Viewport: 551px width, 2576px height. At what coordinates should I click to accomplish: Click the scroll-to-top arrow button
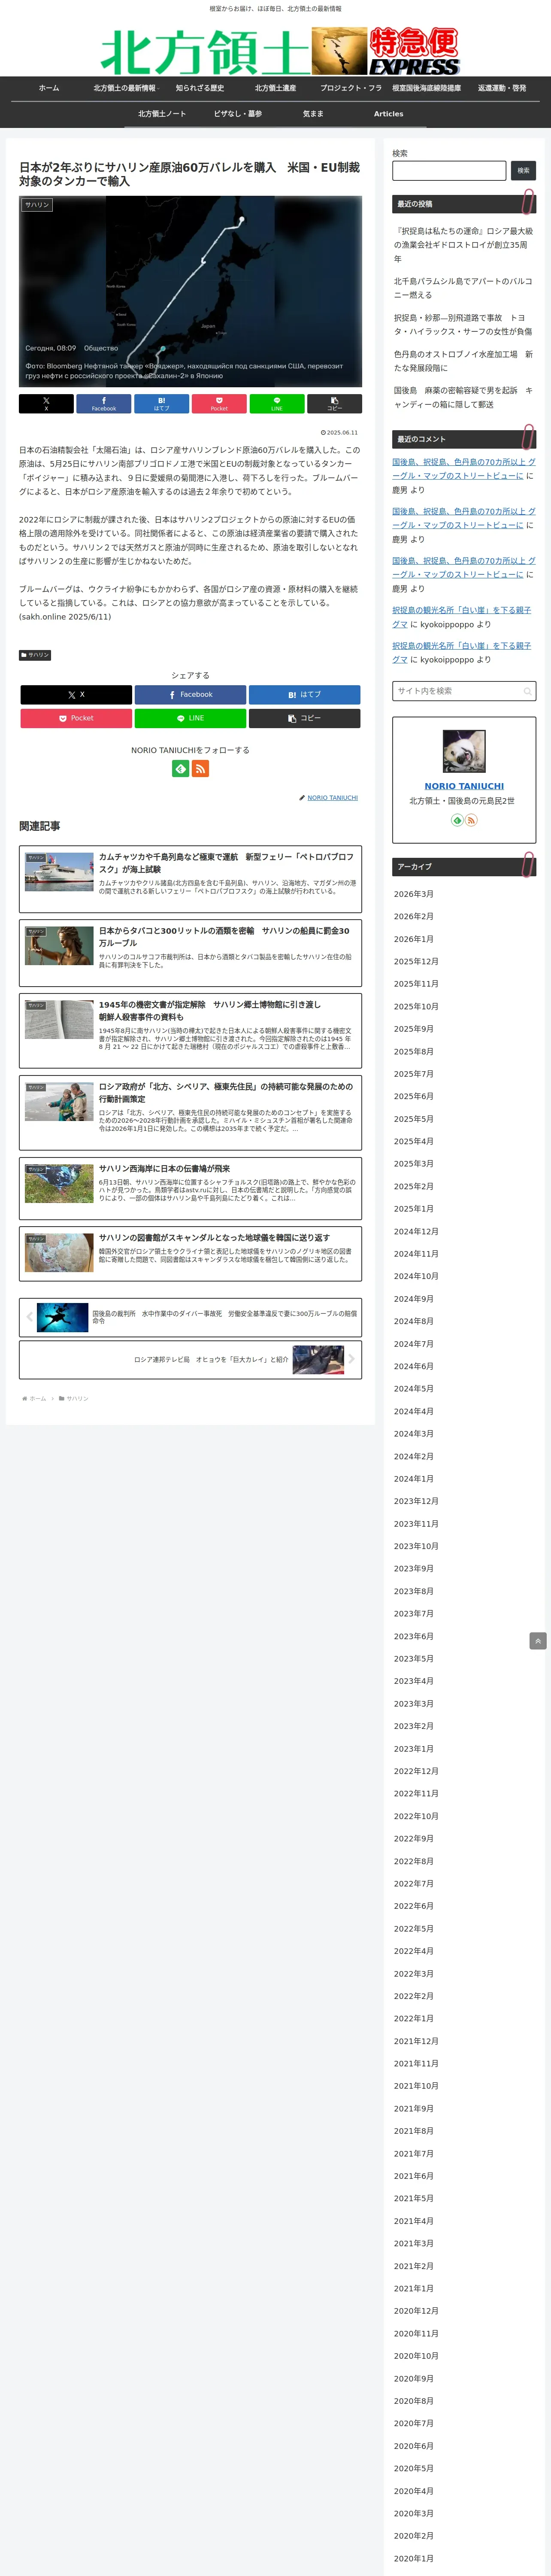538,1641
